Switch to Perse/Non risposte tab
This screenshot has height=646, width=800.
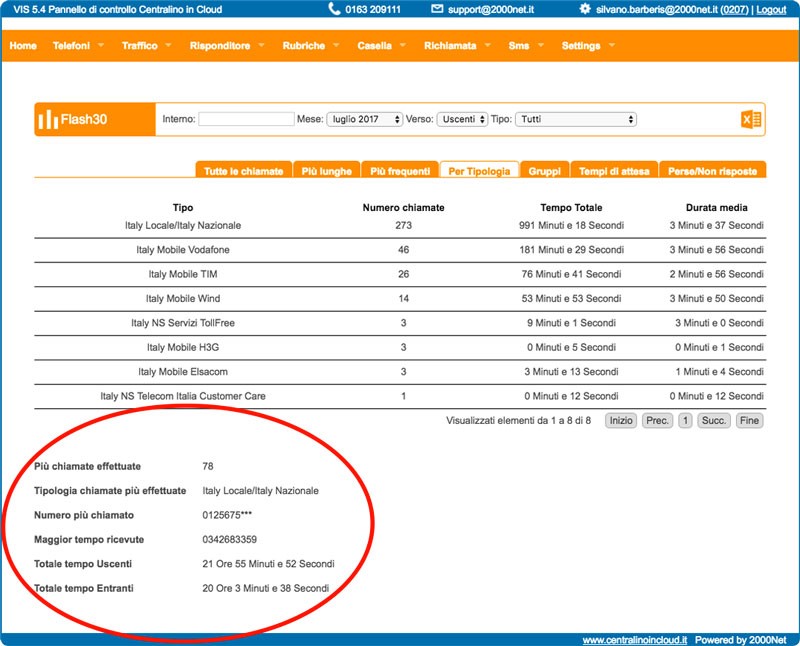tap(712, 170)
